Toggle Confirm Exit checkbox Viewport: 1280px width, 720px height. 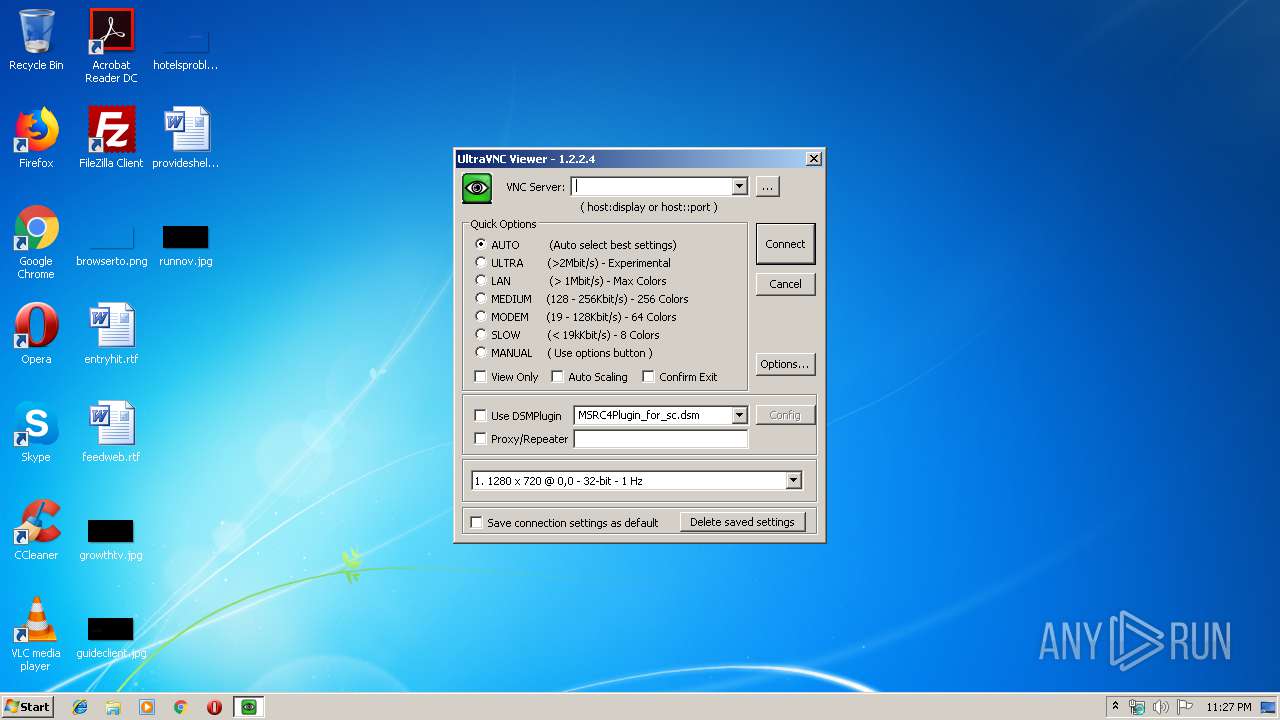coord(648,377)
